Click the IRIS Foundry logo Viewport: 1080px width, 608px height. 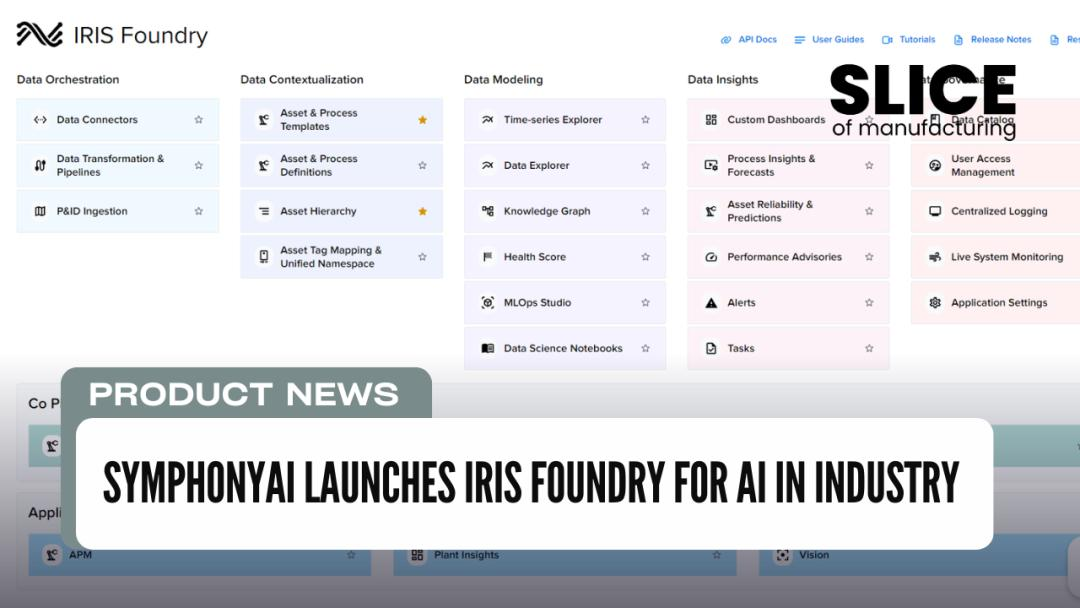pos(40,34)
